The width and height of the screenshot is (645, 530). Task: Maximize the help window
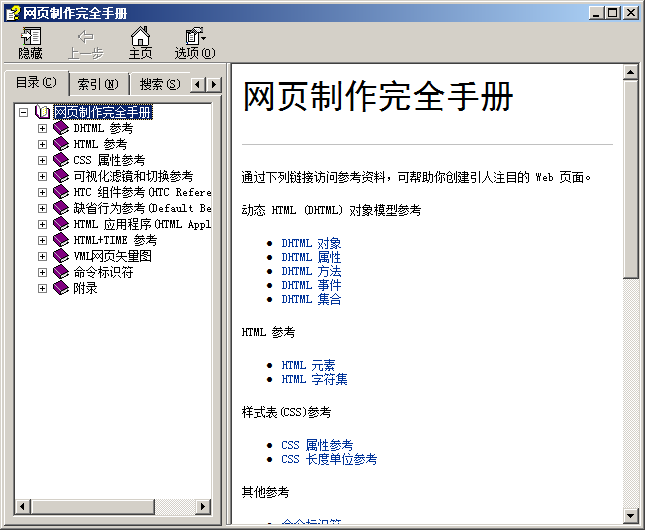(613, 13)
